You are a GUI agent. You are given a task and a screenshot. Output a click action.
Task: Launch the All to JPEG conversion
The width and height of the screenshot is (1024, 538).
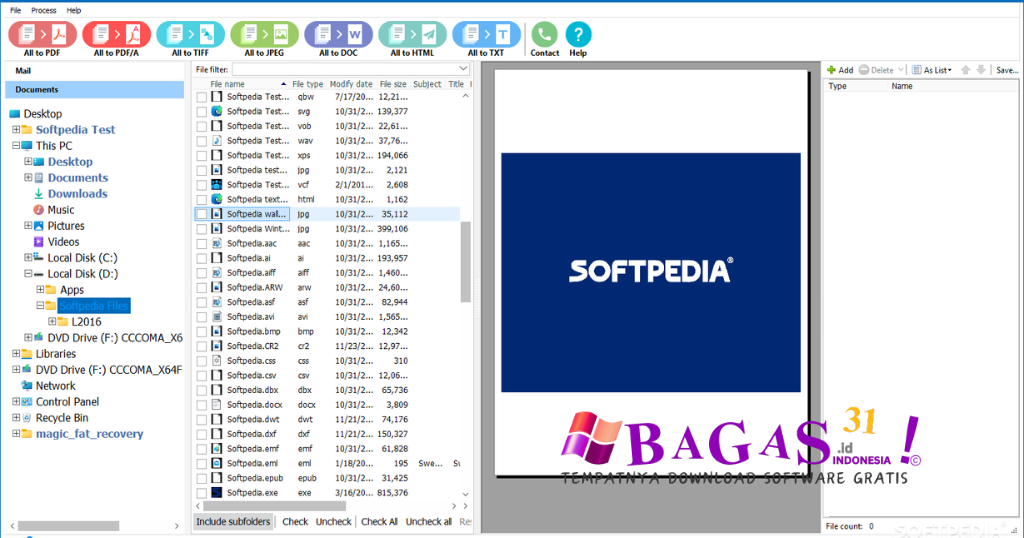[264, 39]
